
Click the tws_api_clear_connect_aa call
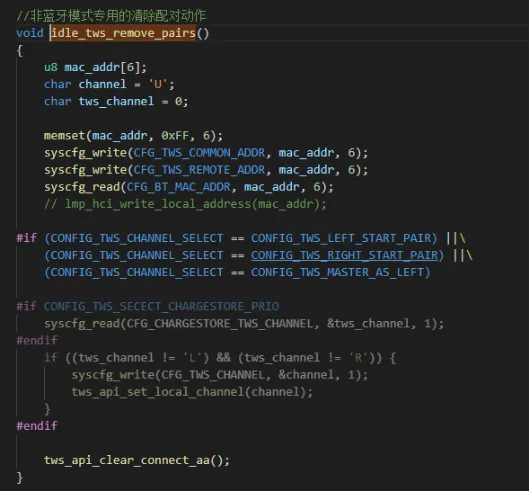tap(126, 460)
